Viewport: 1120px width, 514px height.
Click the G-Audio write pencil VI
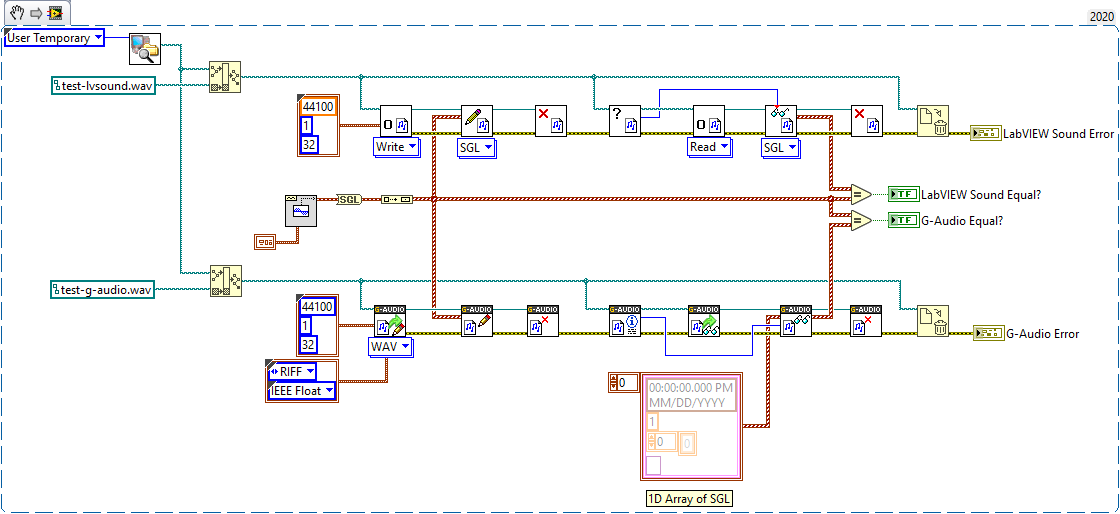476,322
